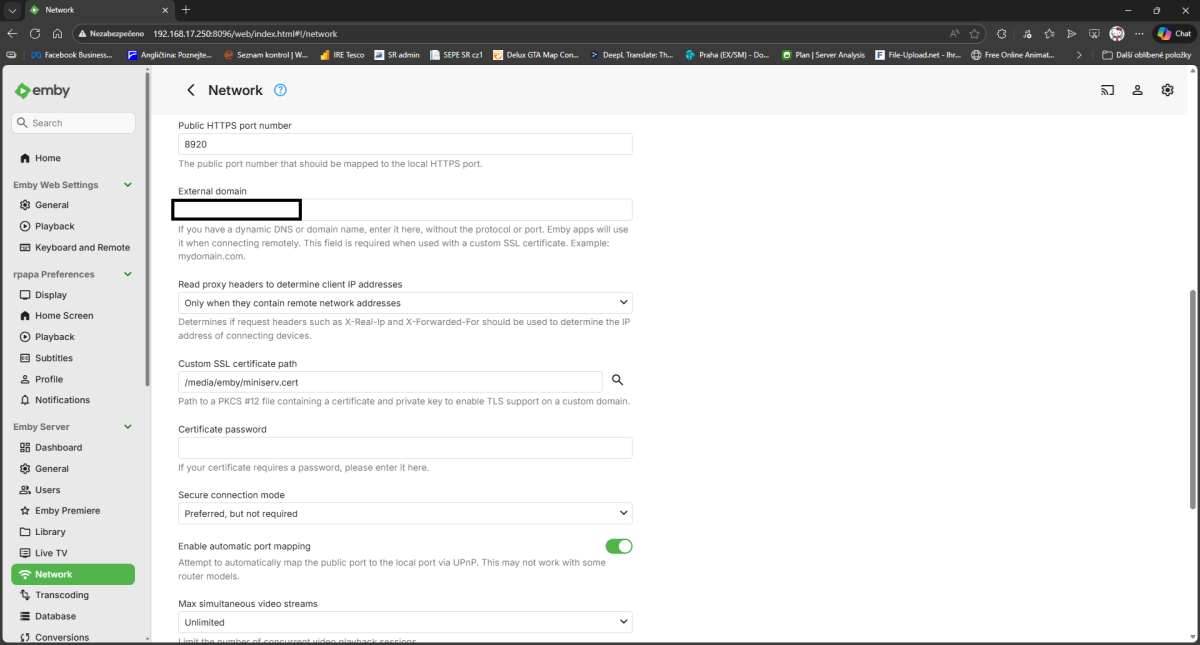Image resolution: width=1200 pixels, height=645 pixels.
Task: Click the External domain input field
Action: coord(400,209)
